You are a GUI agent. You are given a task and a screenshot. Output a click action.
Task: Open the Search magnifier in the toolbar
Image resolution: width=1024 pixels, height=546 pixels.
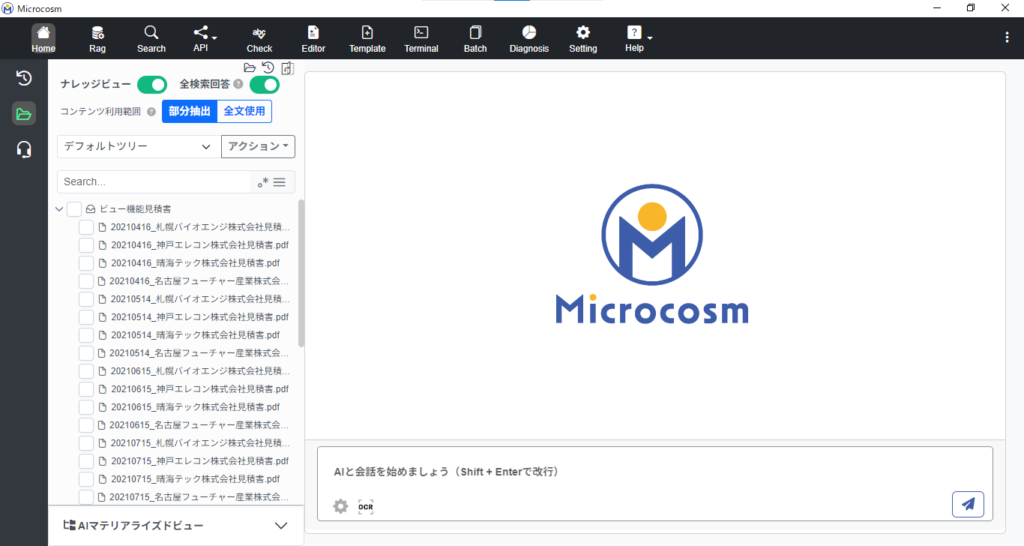151,39
